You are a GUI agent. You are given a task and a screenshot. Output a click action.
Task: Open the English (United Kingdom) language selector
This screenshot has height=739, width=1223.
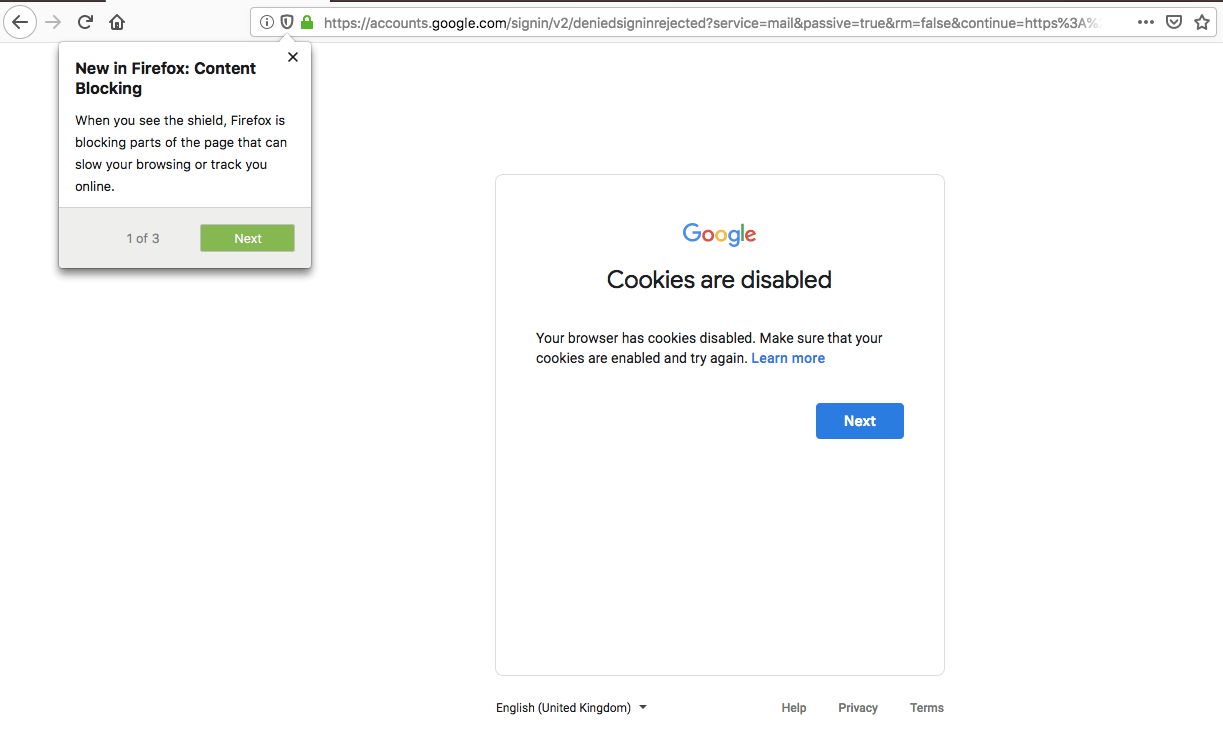(571, 707)
